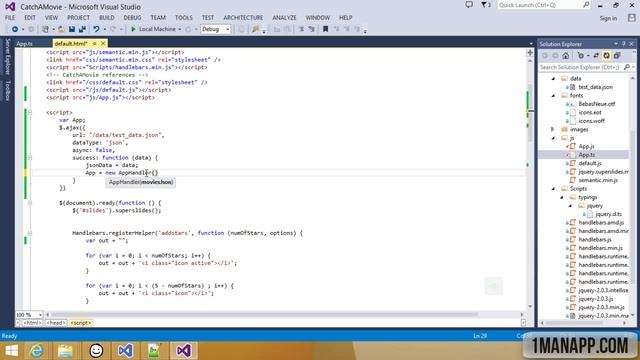Screen dimensions: 640x360
Task: Save the current file with disk icon
Action: (x=72, y=29)
